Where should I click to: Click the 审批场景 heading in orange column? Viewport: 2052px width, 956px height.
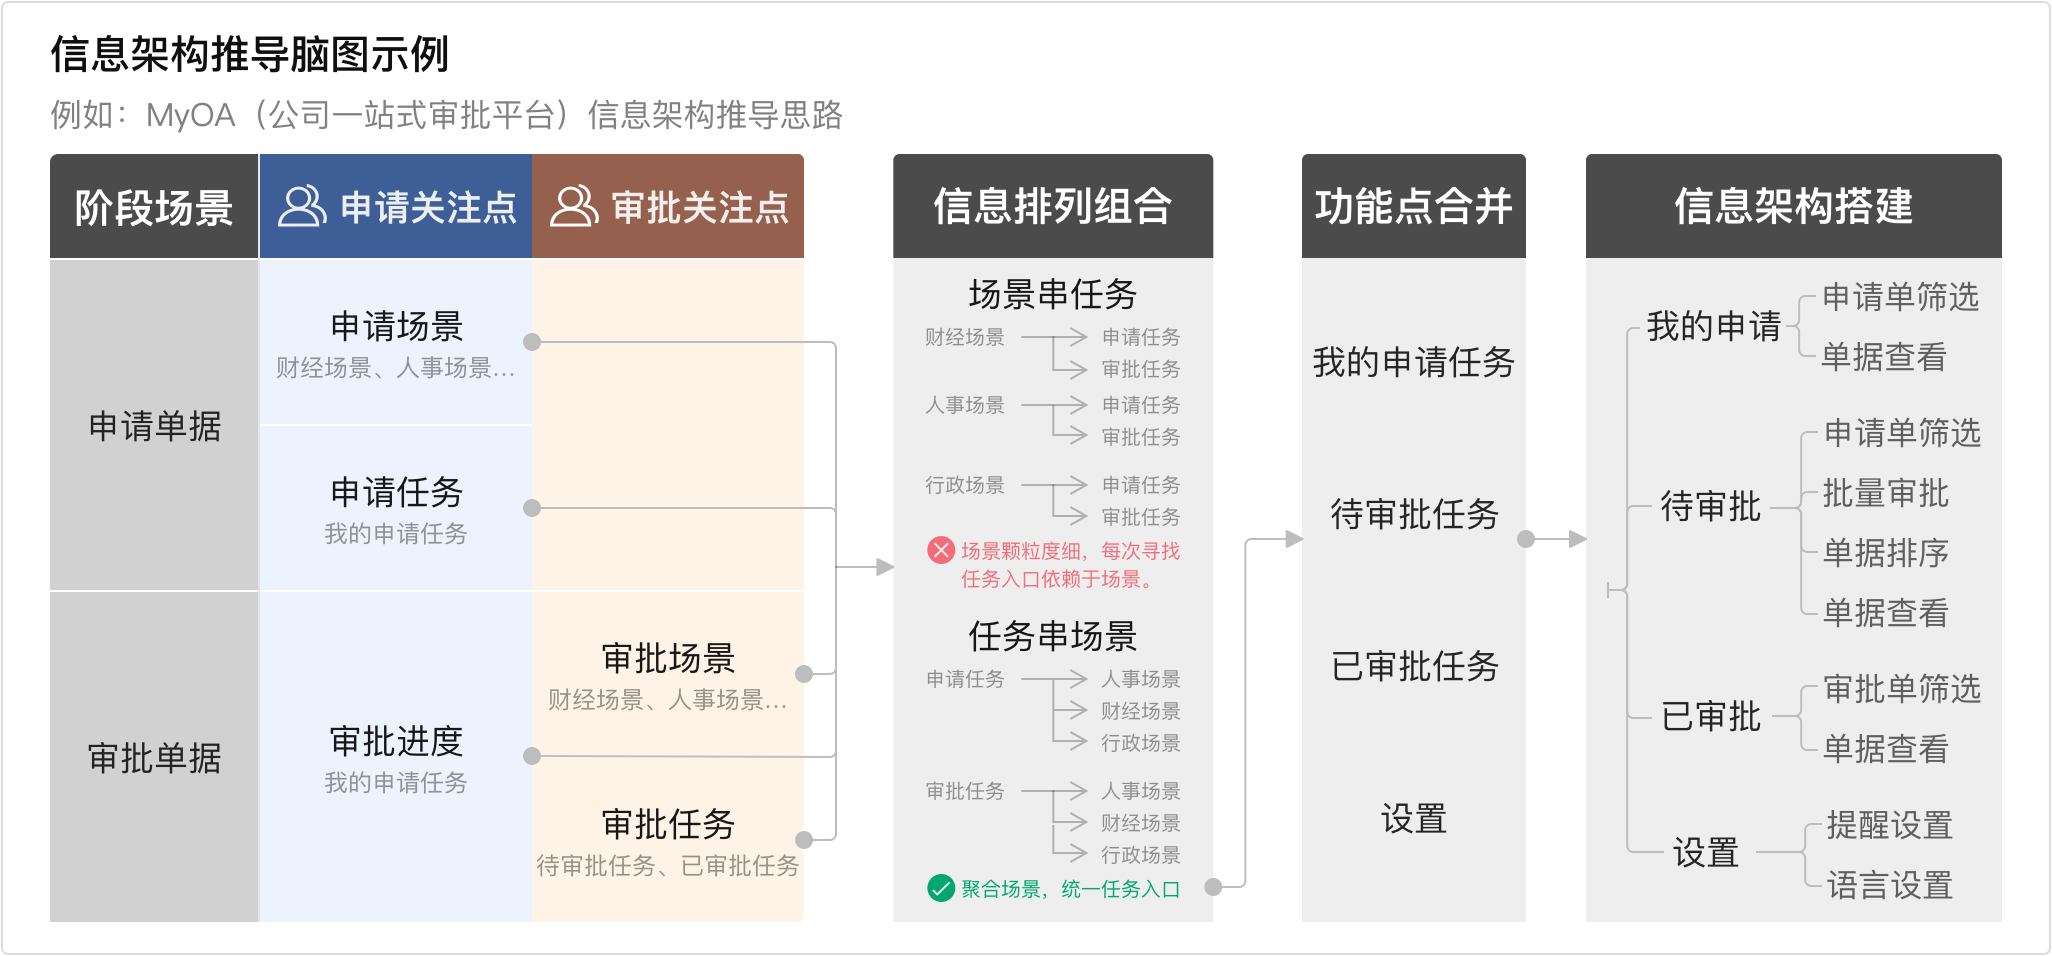click(669, 658)
